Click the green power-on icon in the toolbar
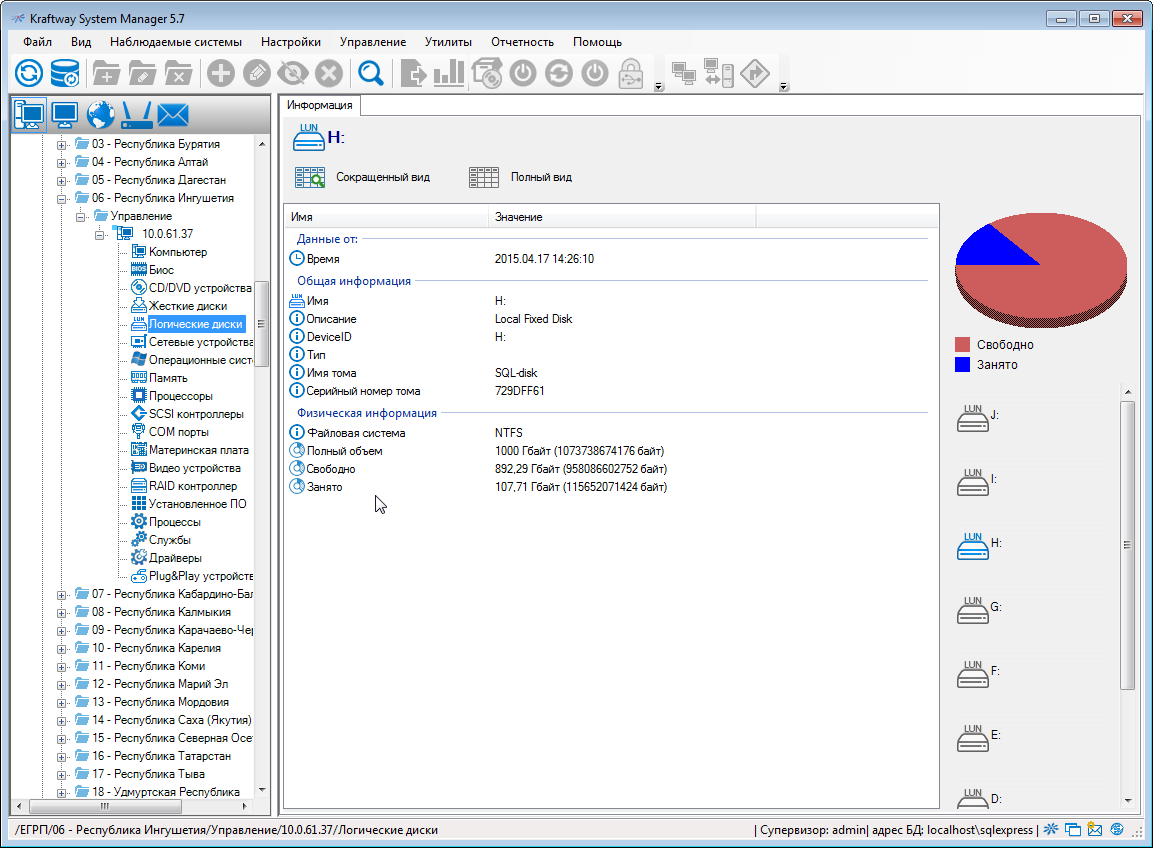The width and height of the screenshot is (1153, 848). [523, 72]
